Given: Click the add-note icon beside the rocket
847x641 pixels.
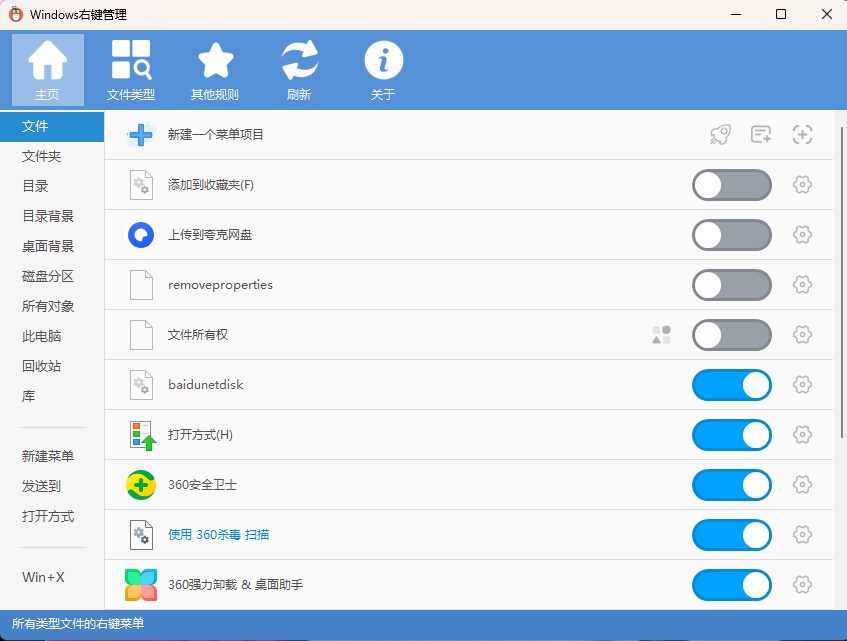Looking at the screenshot, I should pos(761,134).
